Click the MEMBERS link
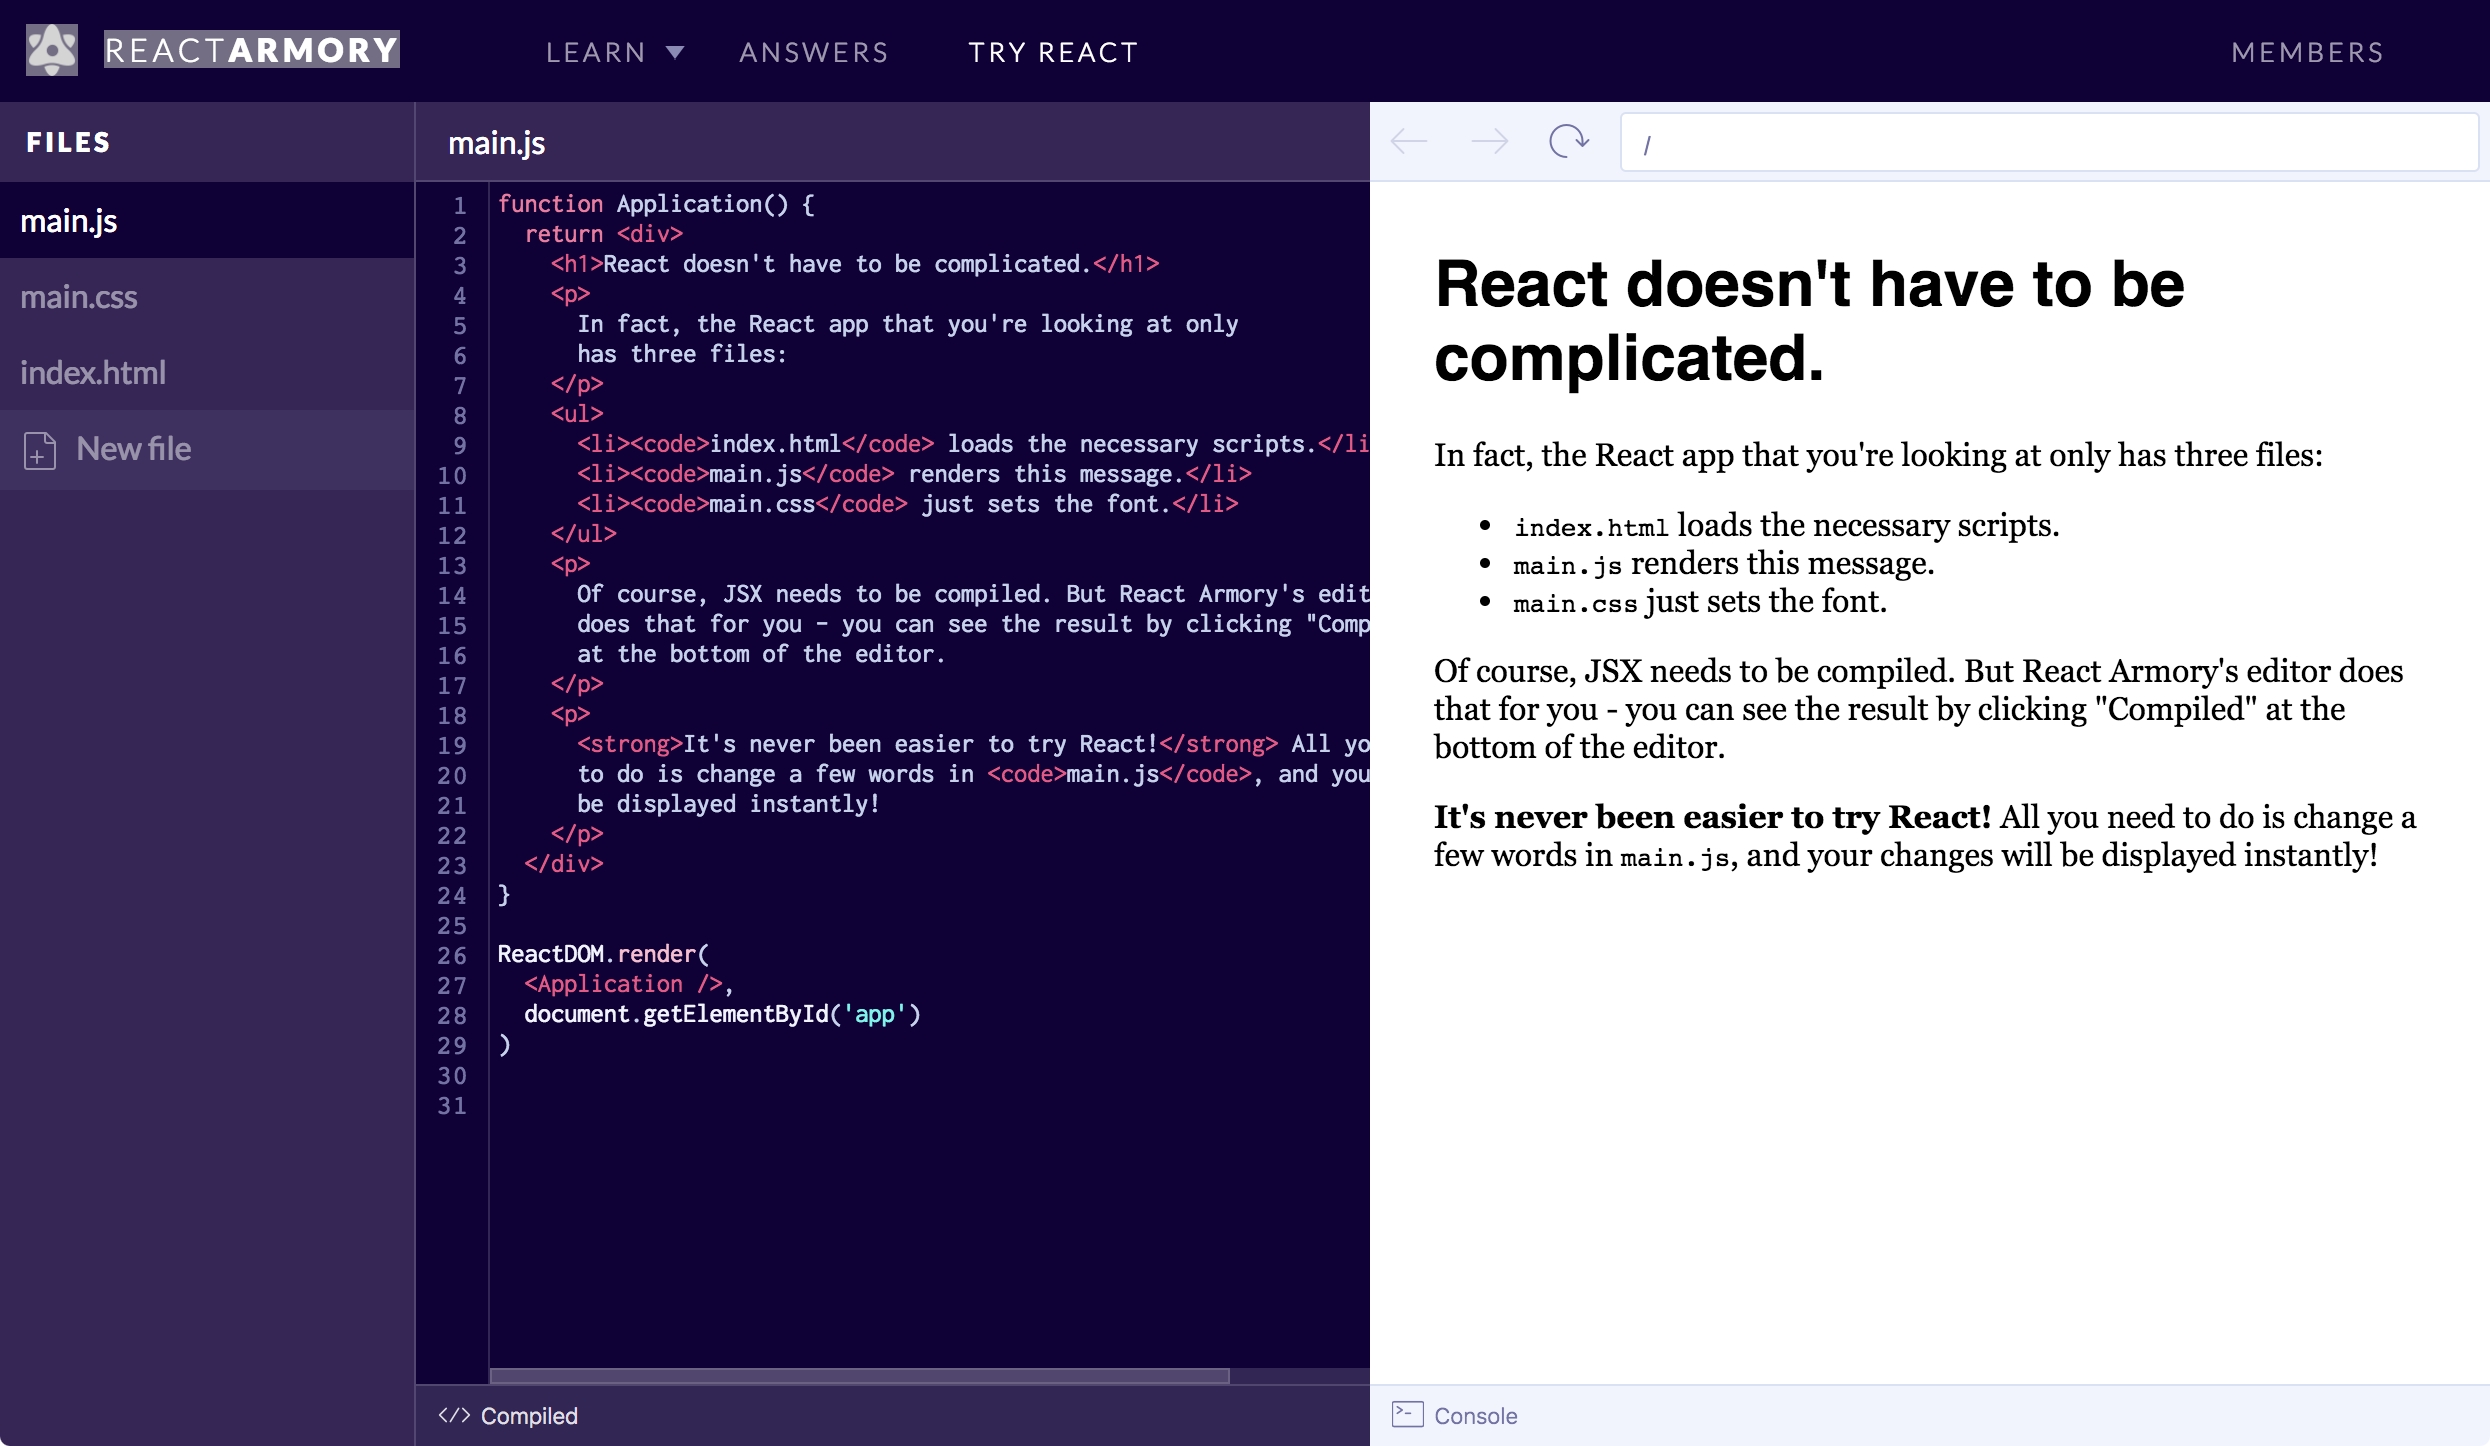 2307,51
